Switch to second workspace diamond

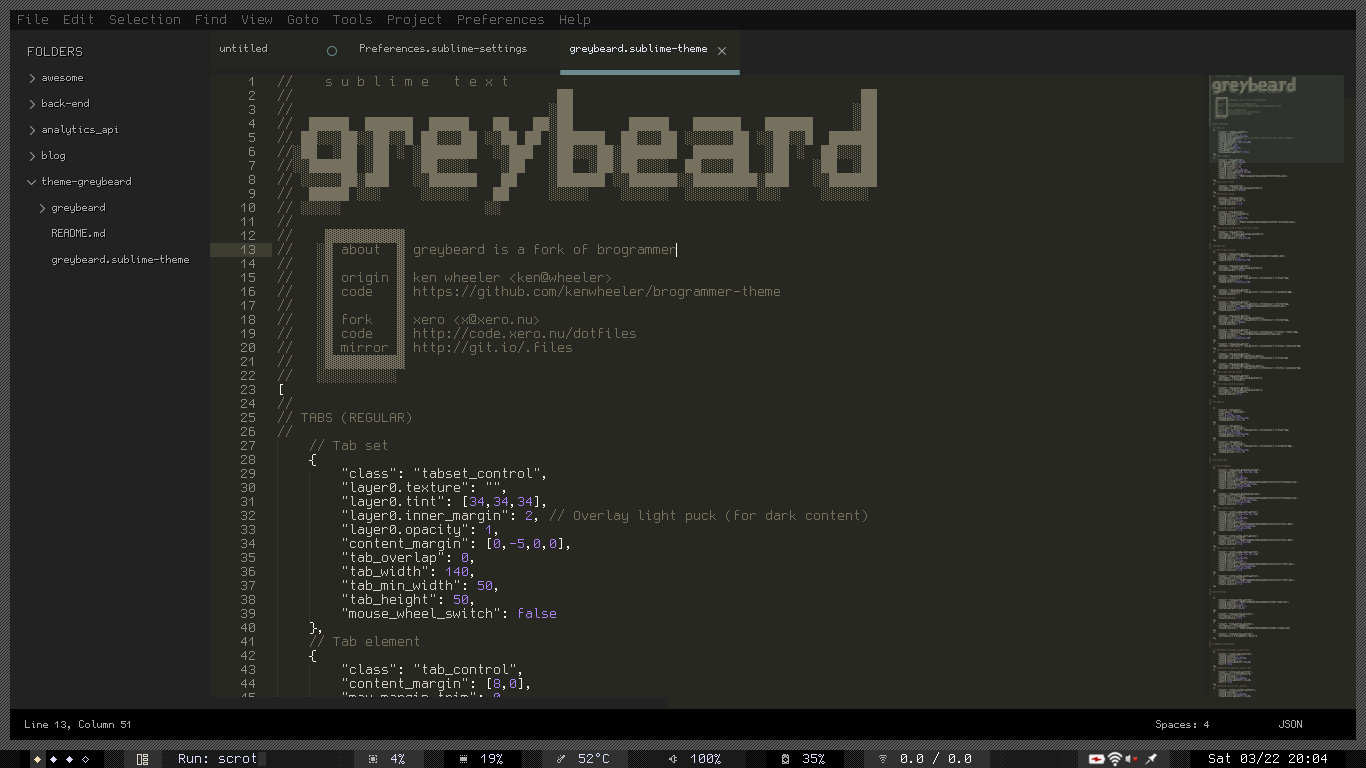[54, 759]
